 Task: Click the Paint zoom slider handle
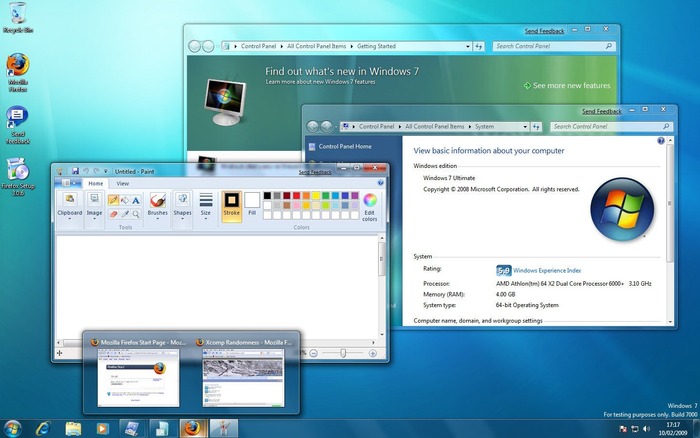[x=343, y=353]
